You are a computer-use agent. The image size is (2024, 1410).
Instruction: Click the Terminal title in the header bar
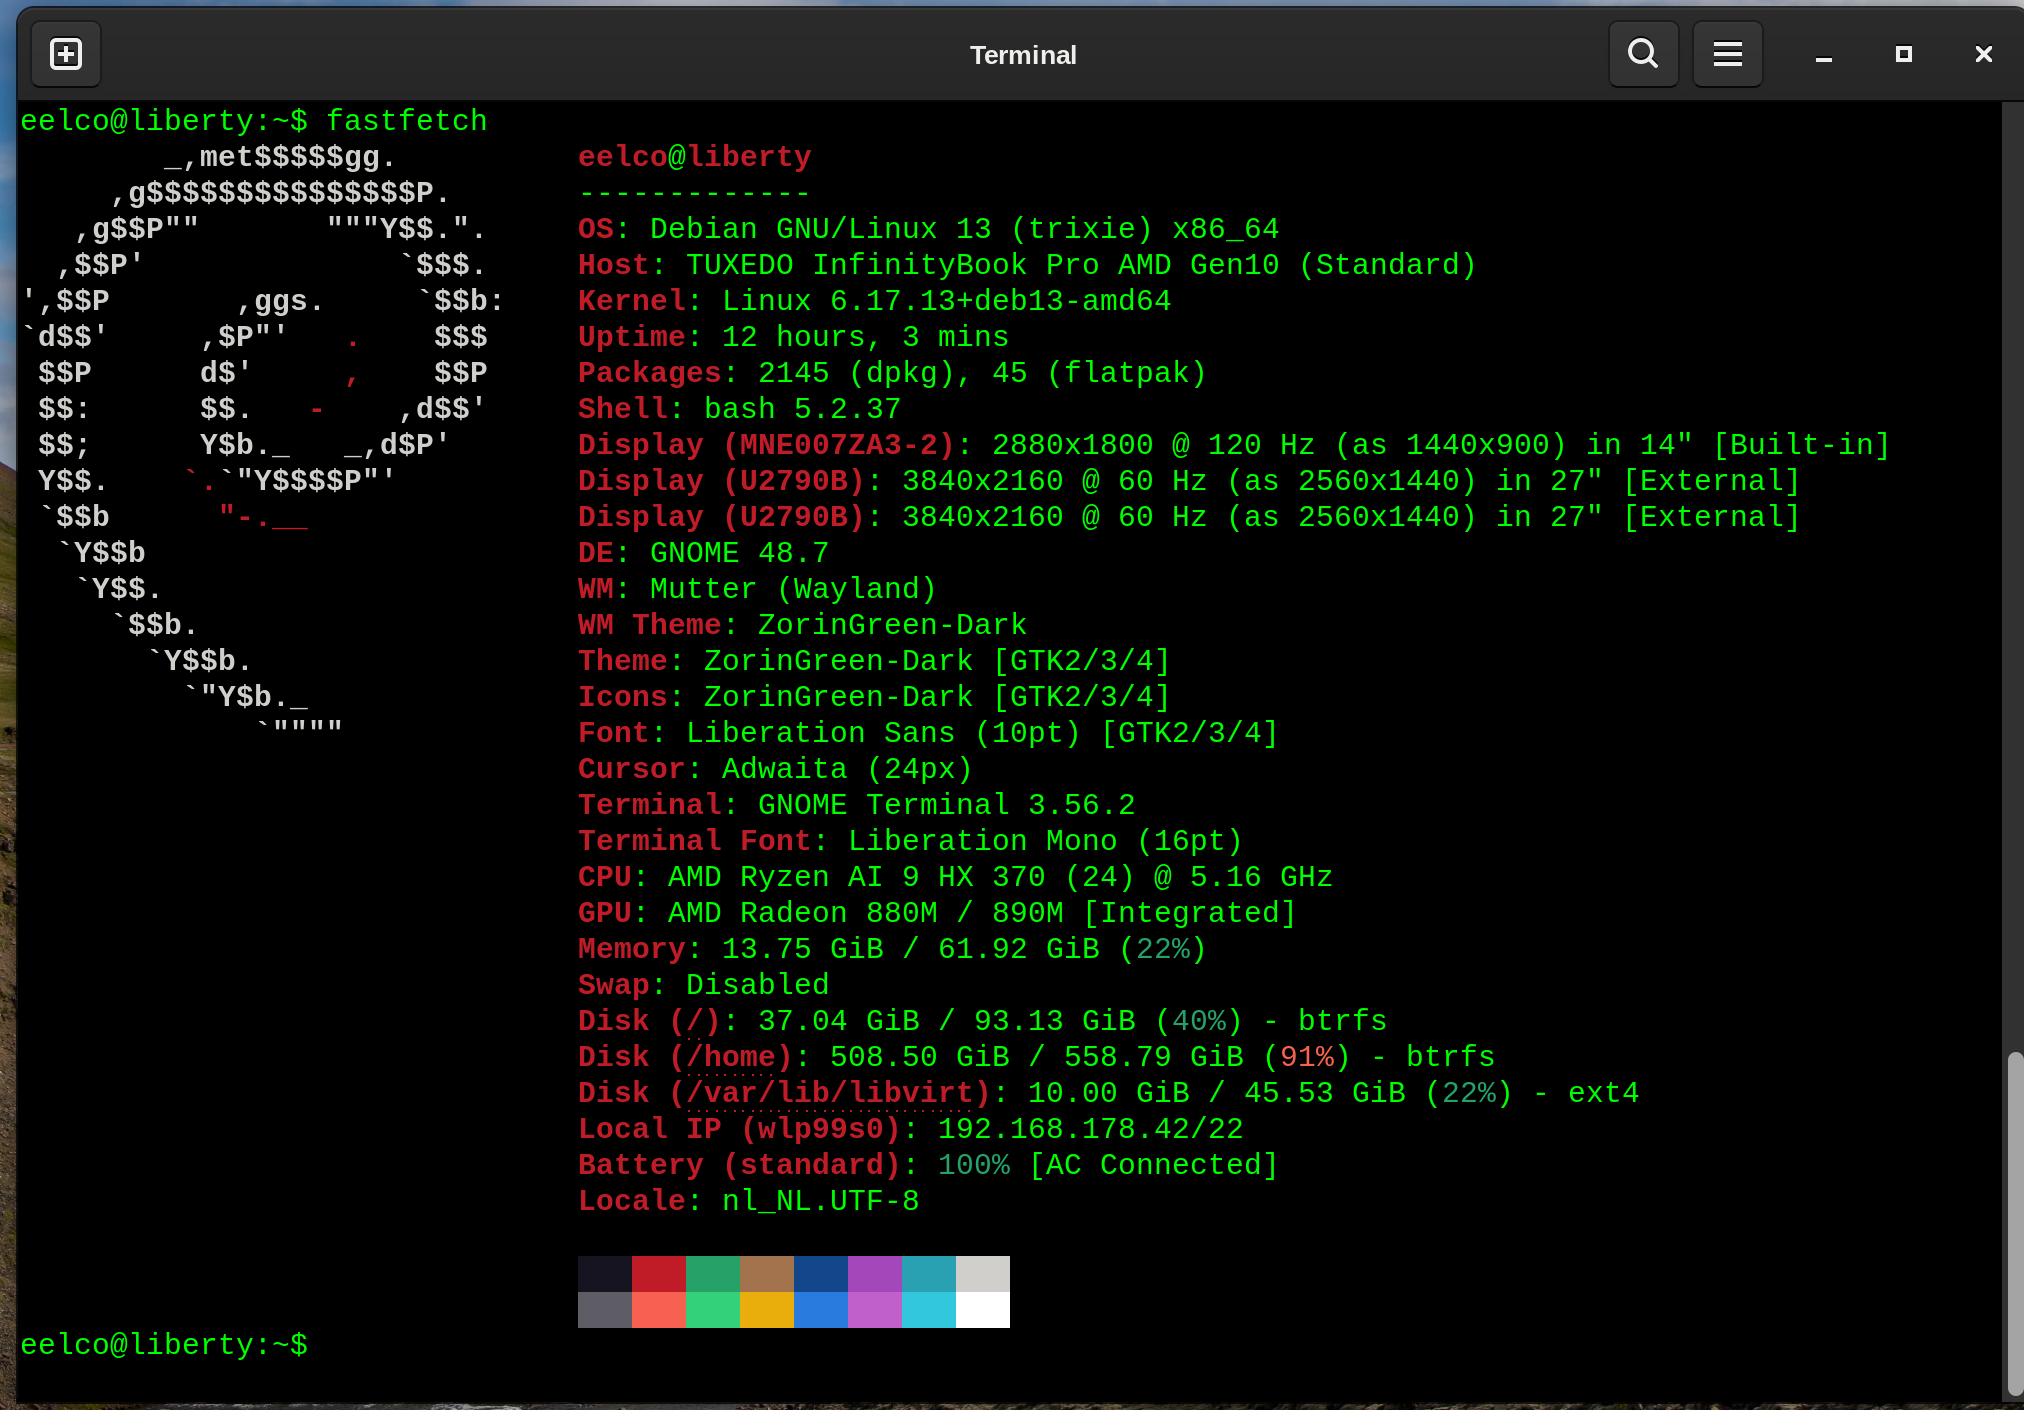click(1022, 55)
